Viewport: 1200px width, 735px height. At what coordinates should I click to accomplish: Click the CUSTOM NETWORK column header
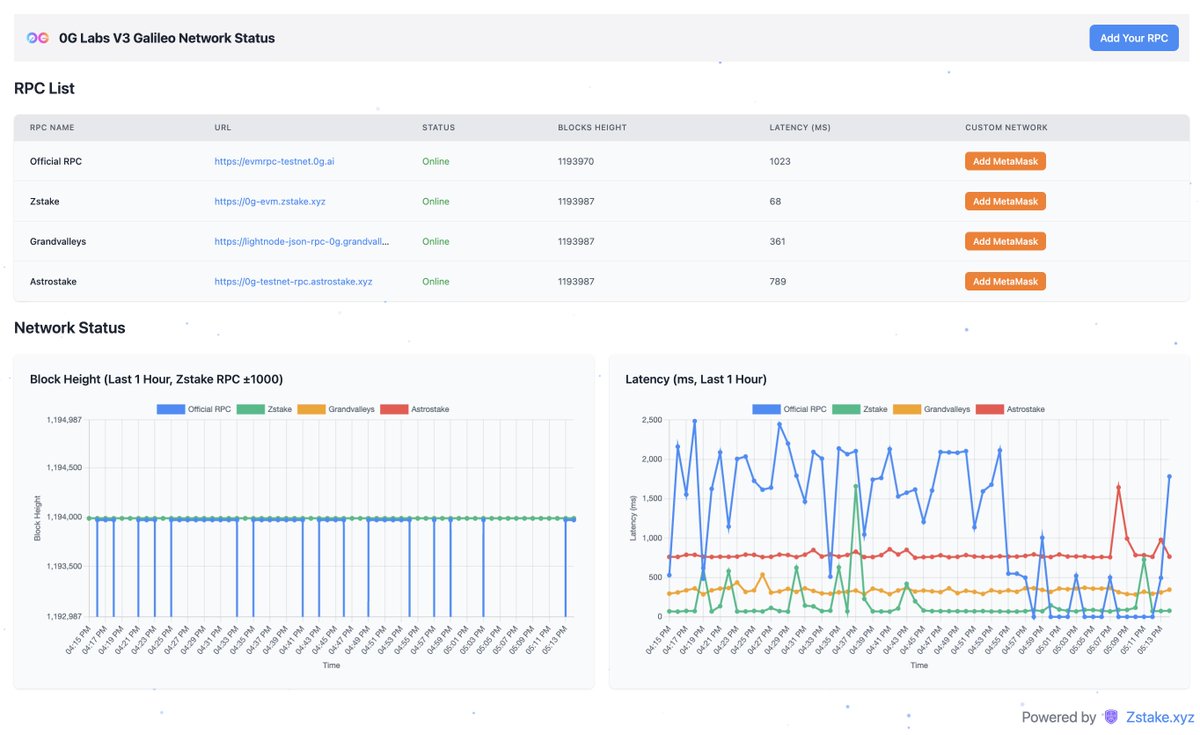[x=1006, y=128]
